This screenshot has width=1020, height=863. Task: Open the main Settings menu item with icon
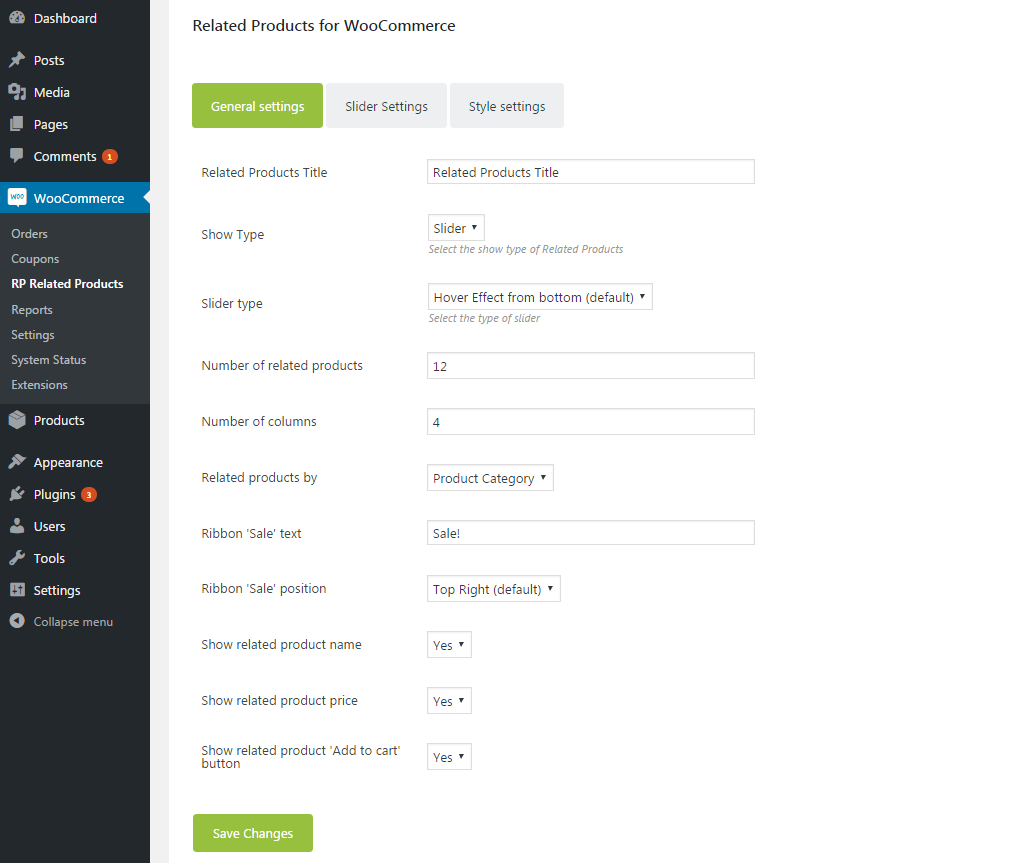[x=75, y=590]
